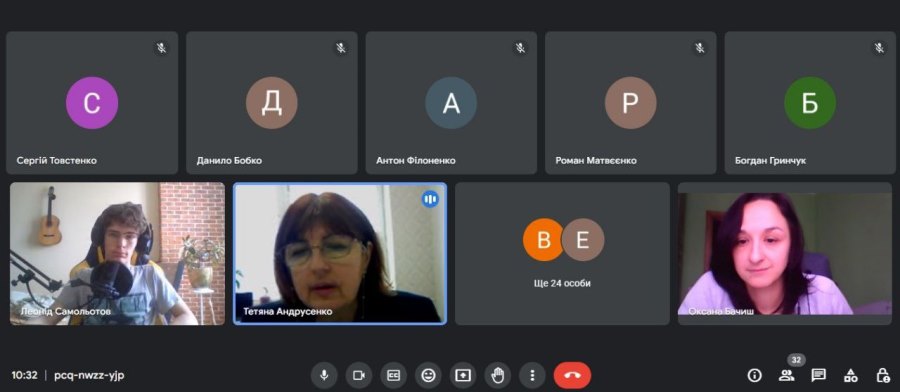Select Тетяна Андрусенко's speaking video tile
The height and width of the screenshot is (392, 900).
coord(340,254)
